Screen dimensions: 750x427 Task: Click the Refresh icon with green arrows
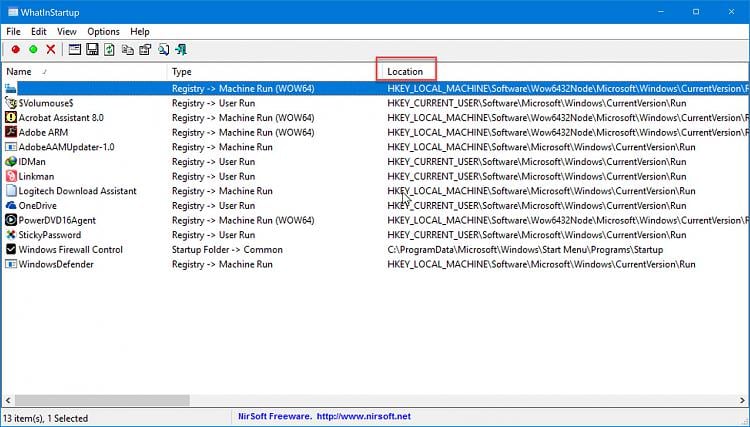110,49
